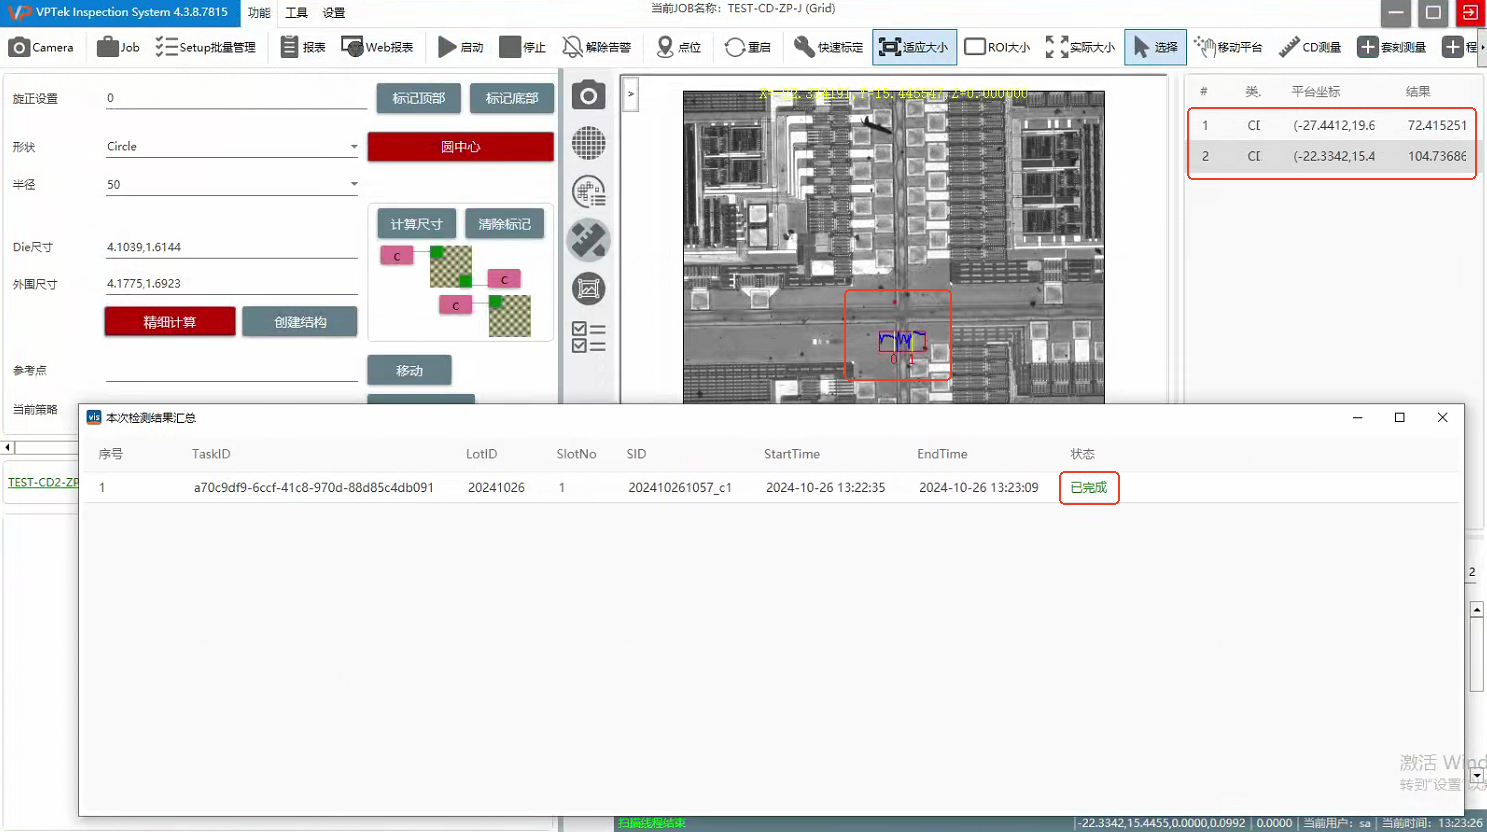
Task: Click TaskID a70c9df9-6ccf-41c8-970d-88d85c4db091
Action: pyautogui.click(x=313, y=487)
